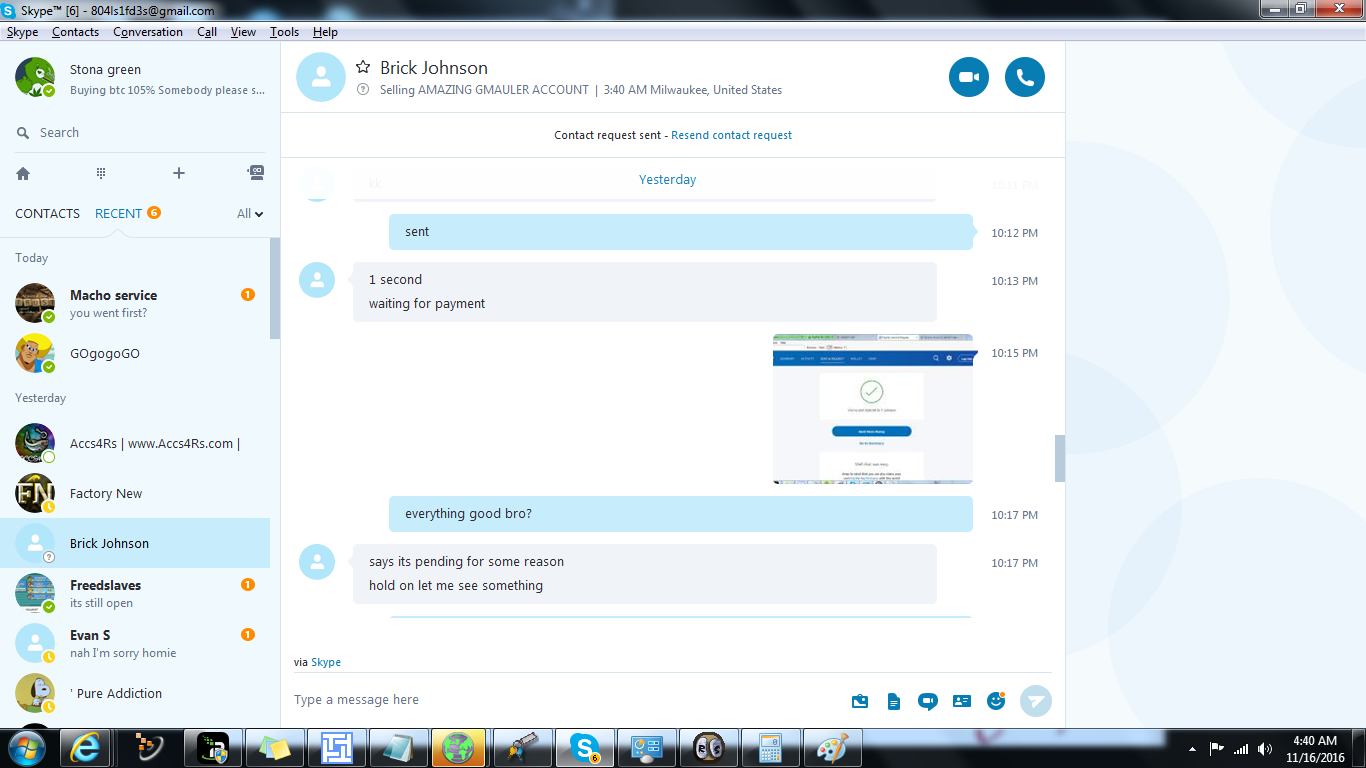The image size is (1366, 768).
Task: Click the network signal tray icon
Action: (1241, 748)
